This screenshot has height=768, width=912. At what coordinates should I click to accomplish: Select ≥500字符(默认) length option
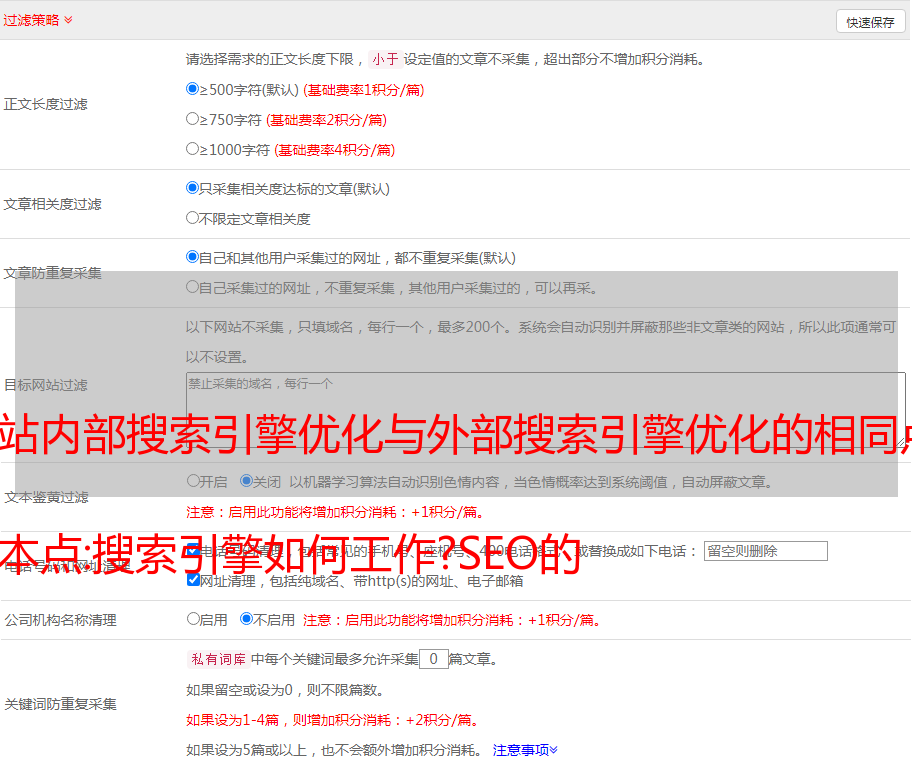pyautogui.click(x=192, y=88)
